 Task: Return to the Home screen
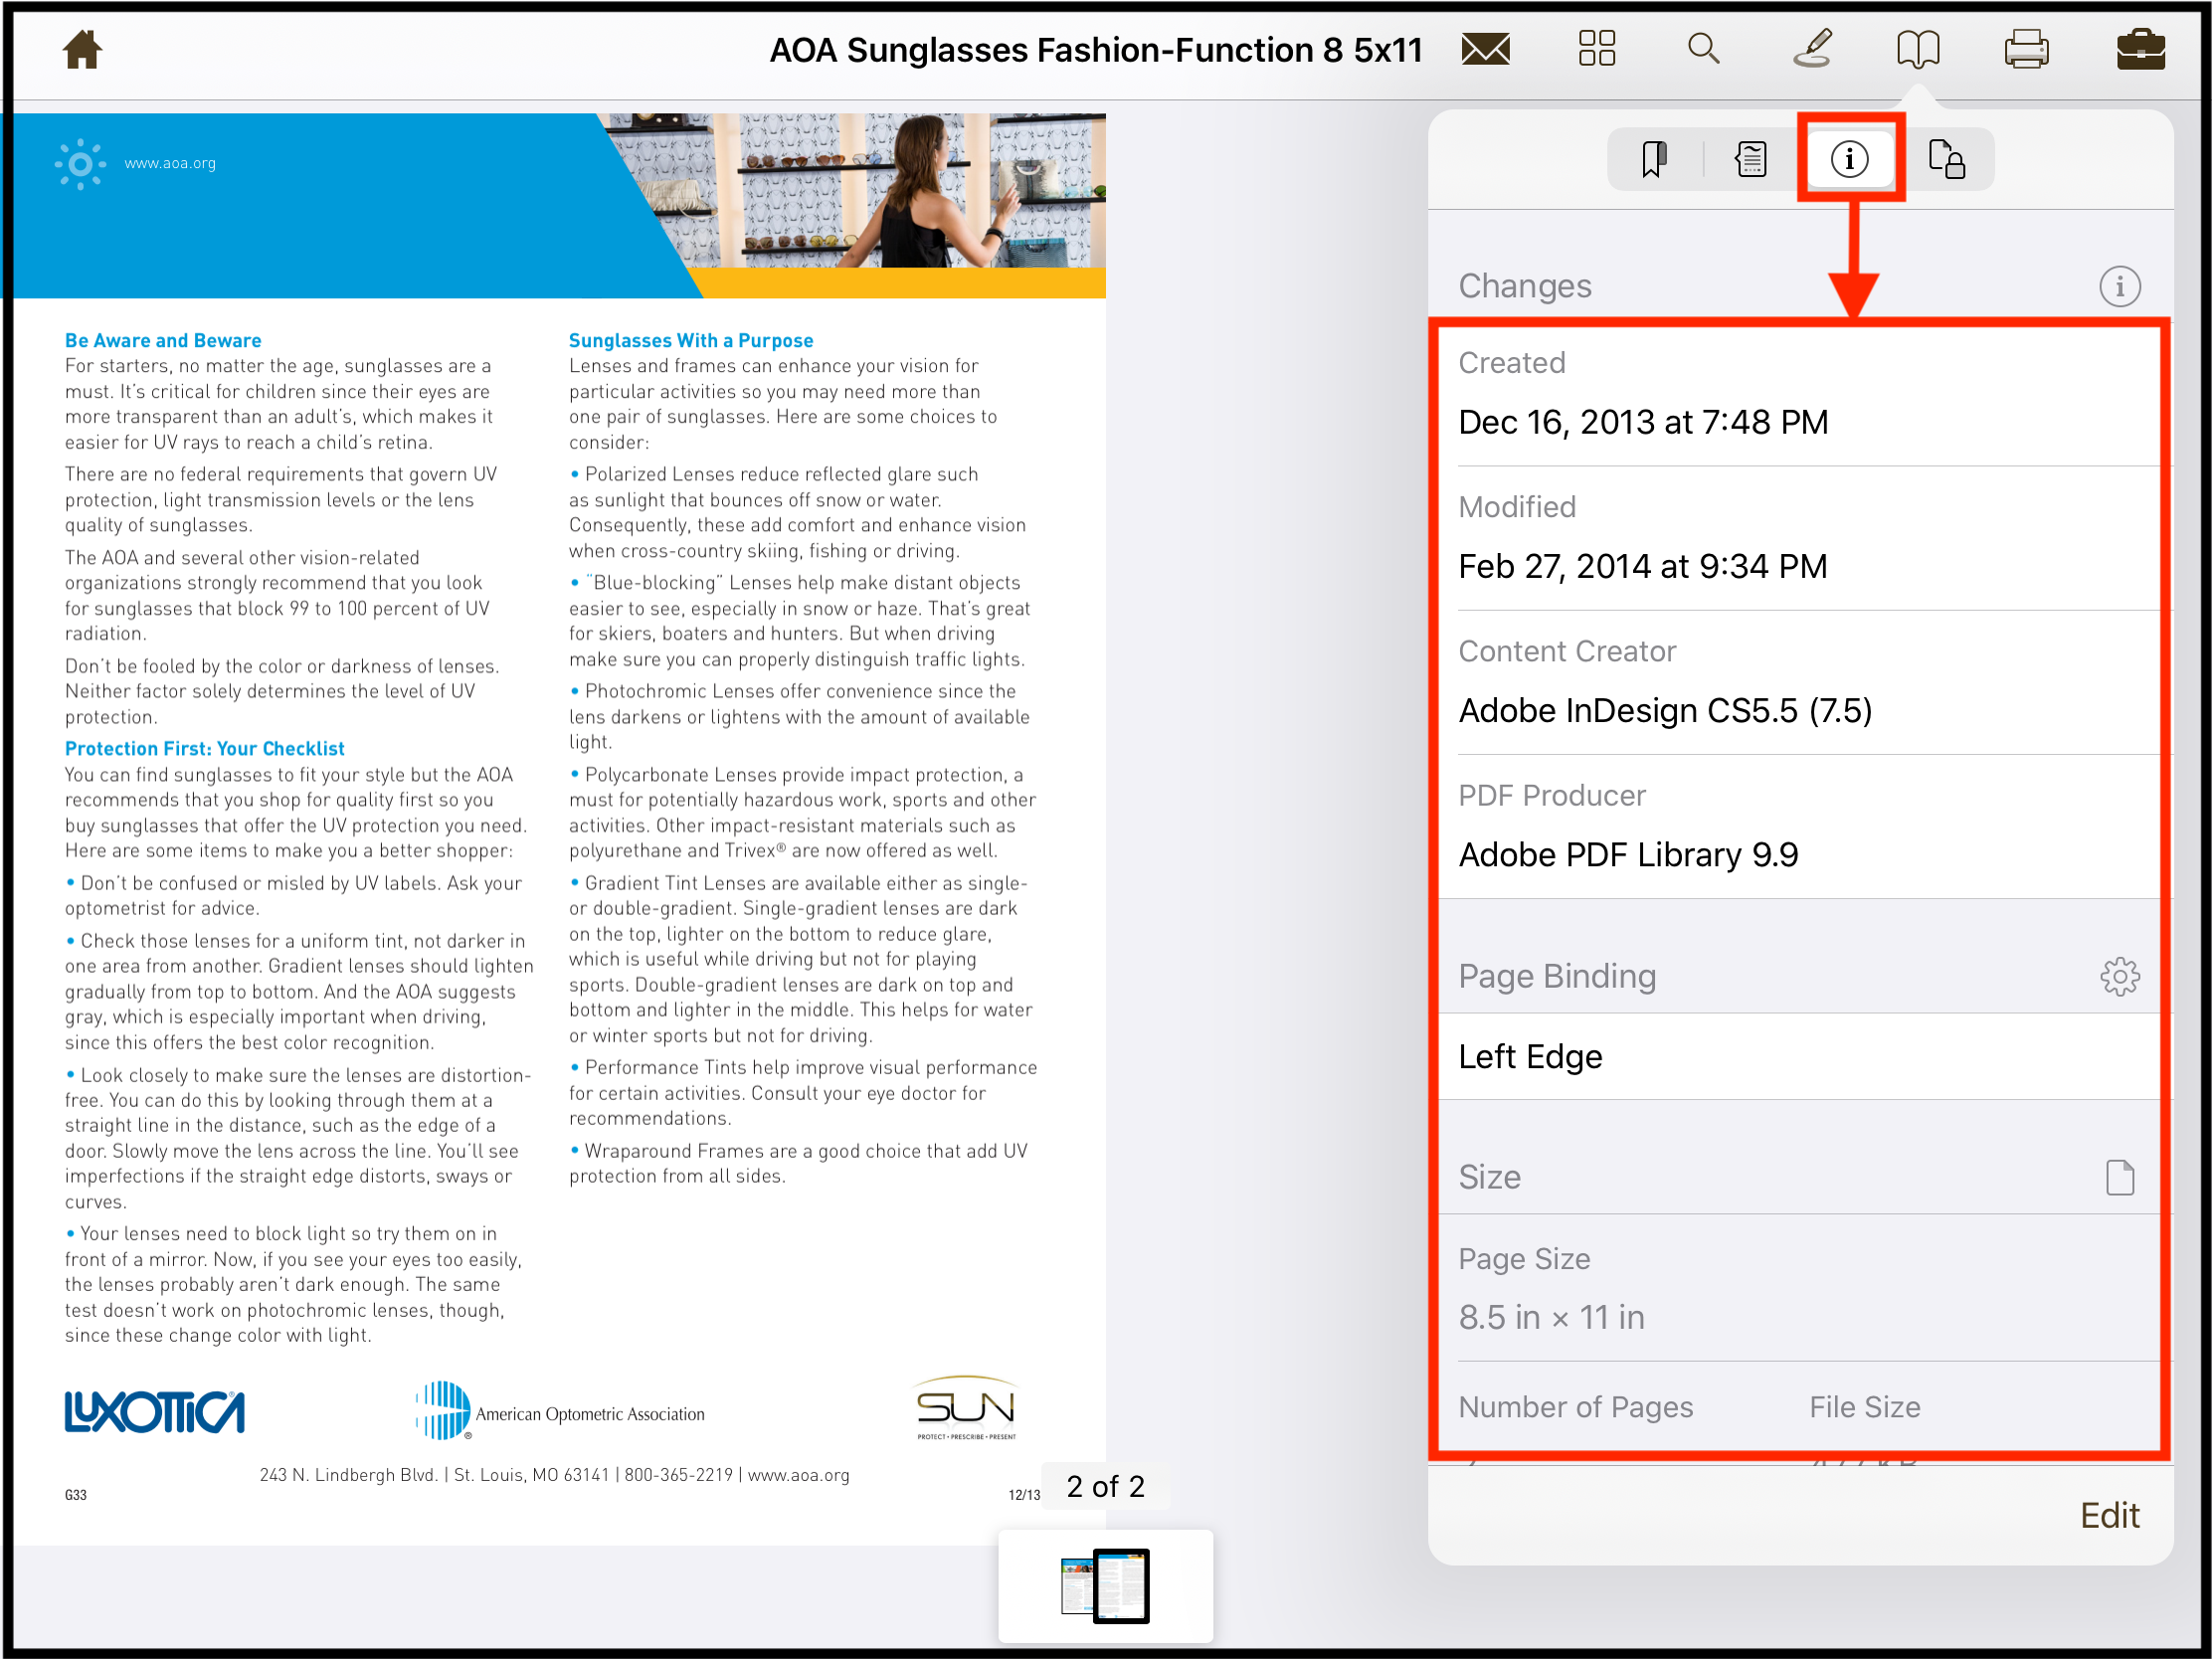pyautogui.click(x=81, y=48)
